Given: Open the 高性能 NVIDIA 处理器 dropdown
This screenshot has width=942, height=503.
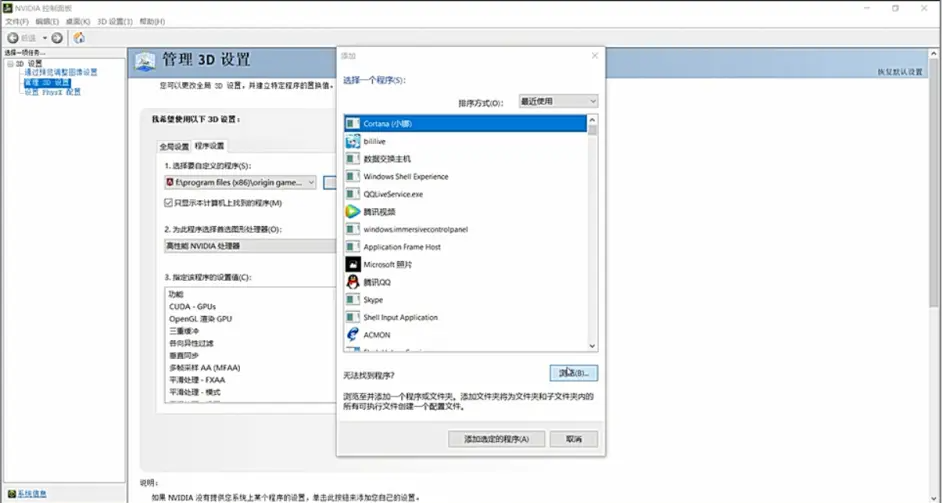Looking at the screenshot, I should coord(250,246).
